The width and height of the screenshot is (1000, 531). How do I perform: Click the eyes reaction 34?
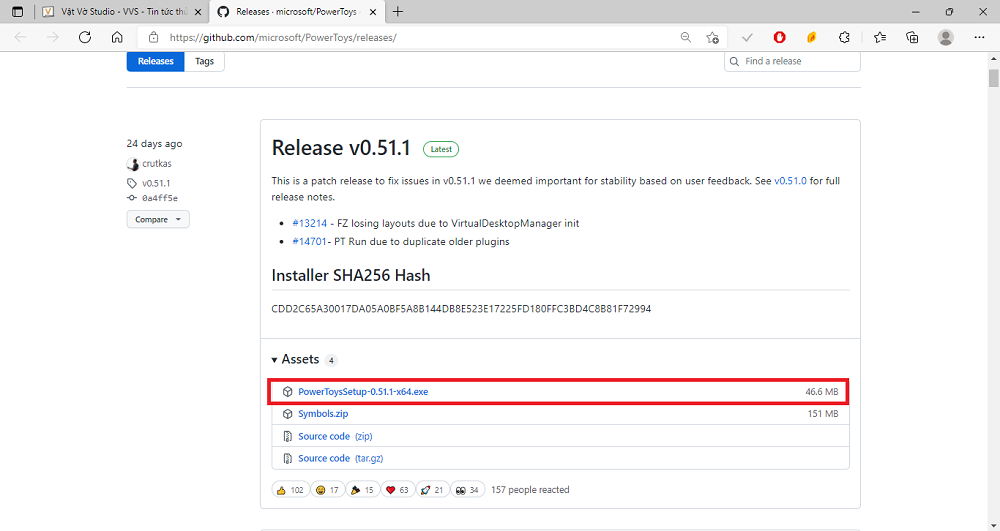467,490
